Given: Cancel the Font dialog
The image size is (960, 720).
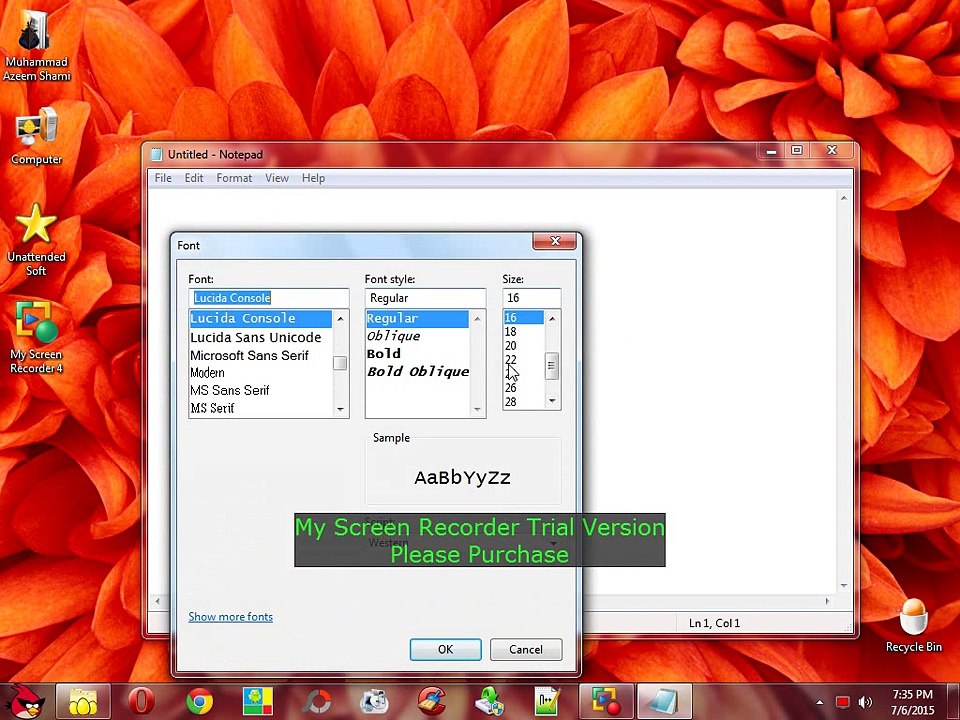Looking at the screenshot, I should (x=526, y=650).
